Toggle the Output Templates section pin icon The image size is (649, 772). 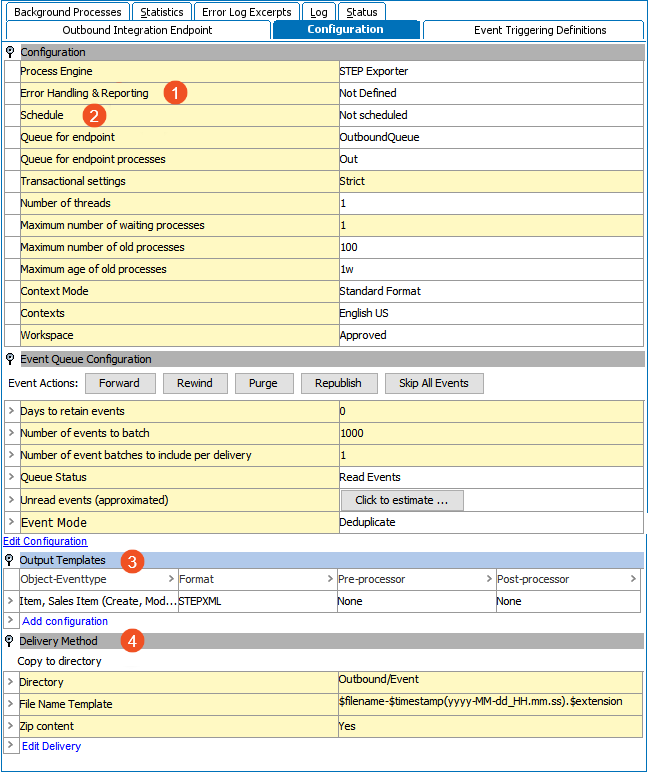point(10,560)
